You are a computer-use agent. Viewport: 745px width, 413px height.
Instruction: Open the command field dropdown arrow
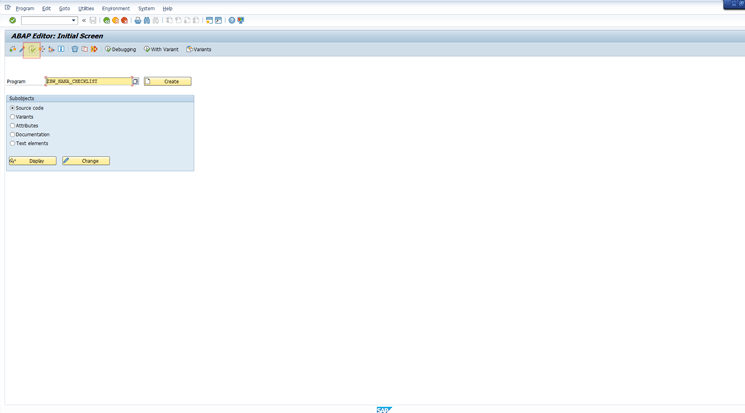coord(74,20)
